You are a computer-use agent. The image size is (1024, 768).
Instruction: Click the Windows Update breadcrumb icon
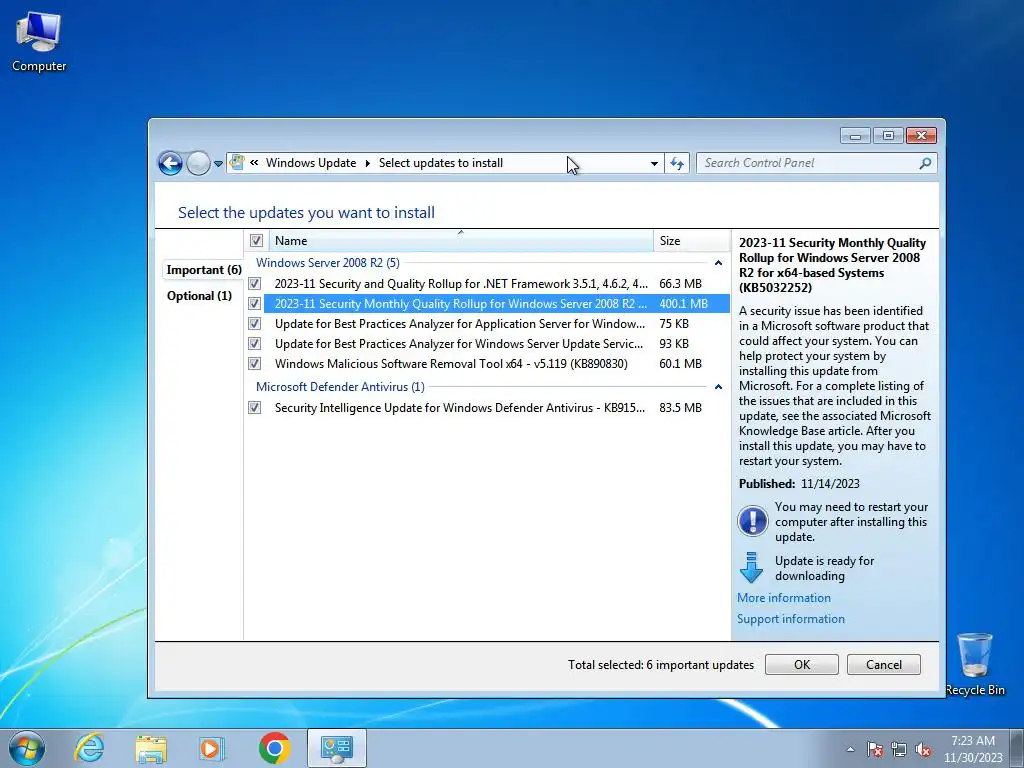pyautogui.click(x=237, y=163)
